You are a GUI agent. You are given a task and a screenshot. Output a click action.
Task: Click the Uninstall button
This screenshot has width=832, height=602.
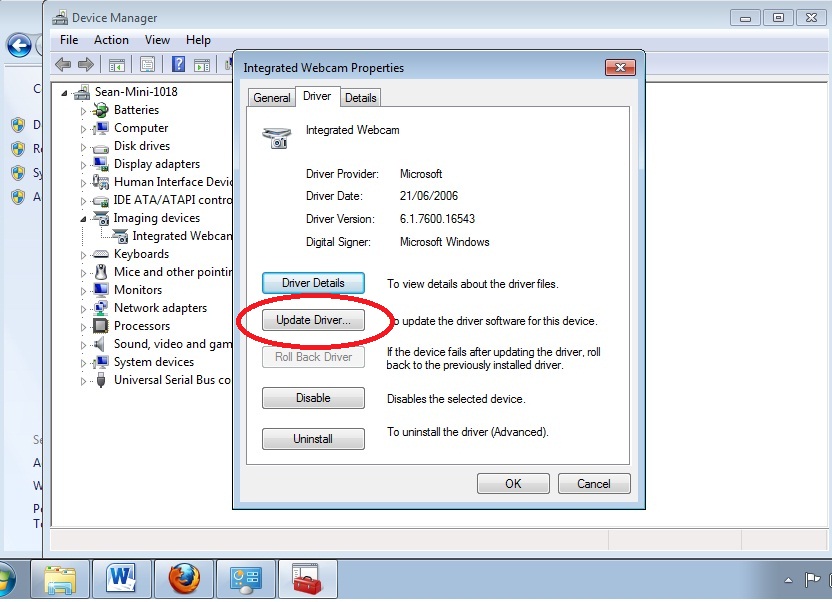313,438
